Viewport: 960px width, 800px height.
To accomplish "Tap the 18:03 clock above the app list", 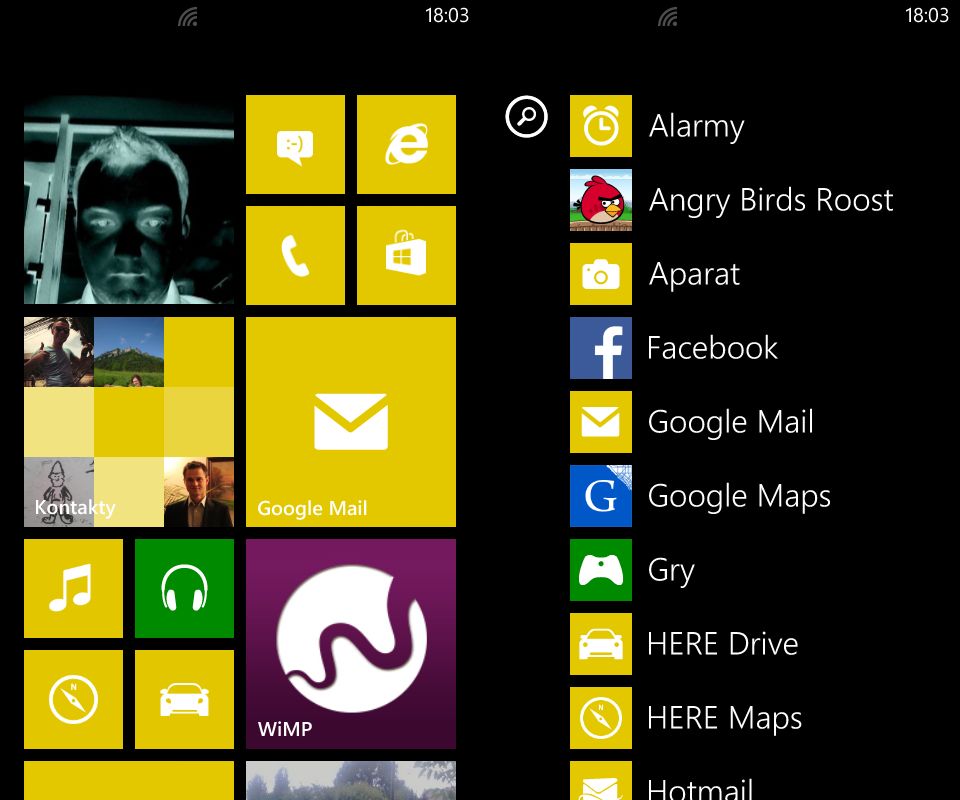I will [927, 15].
